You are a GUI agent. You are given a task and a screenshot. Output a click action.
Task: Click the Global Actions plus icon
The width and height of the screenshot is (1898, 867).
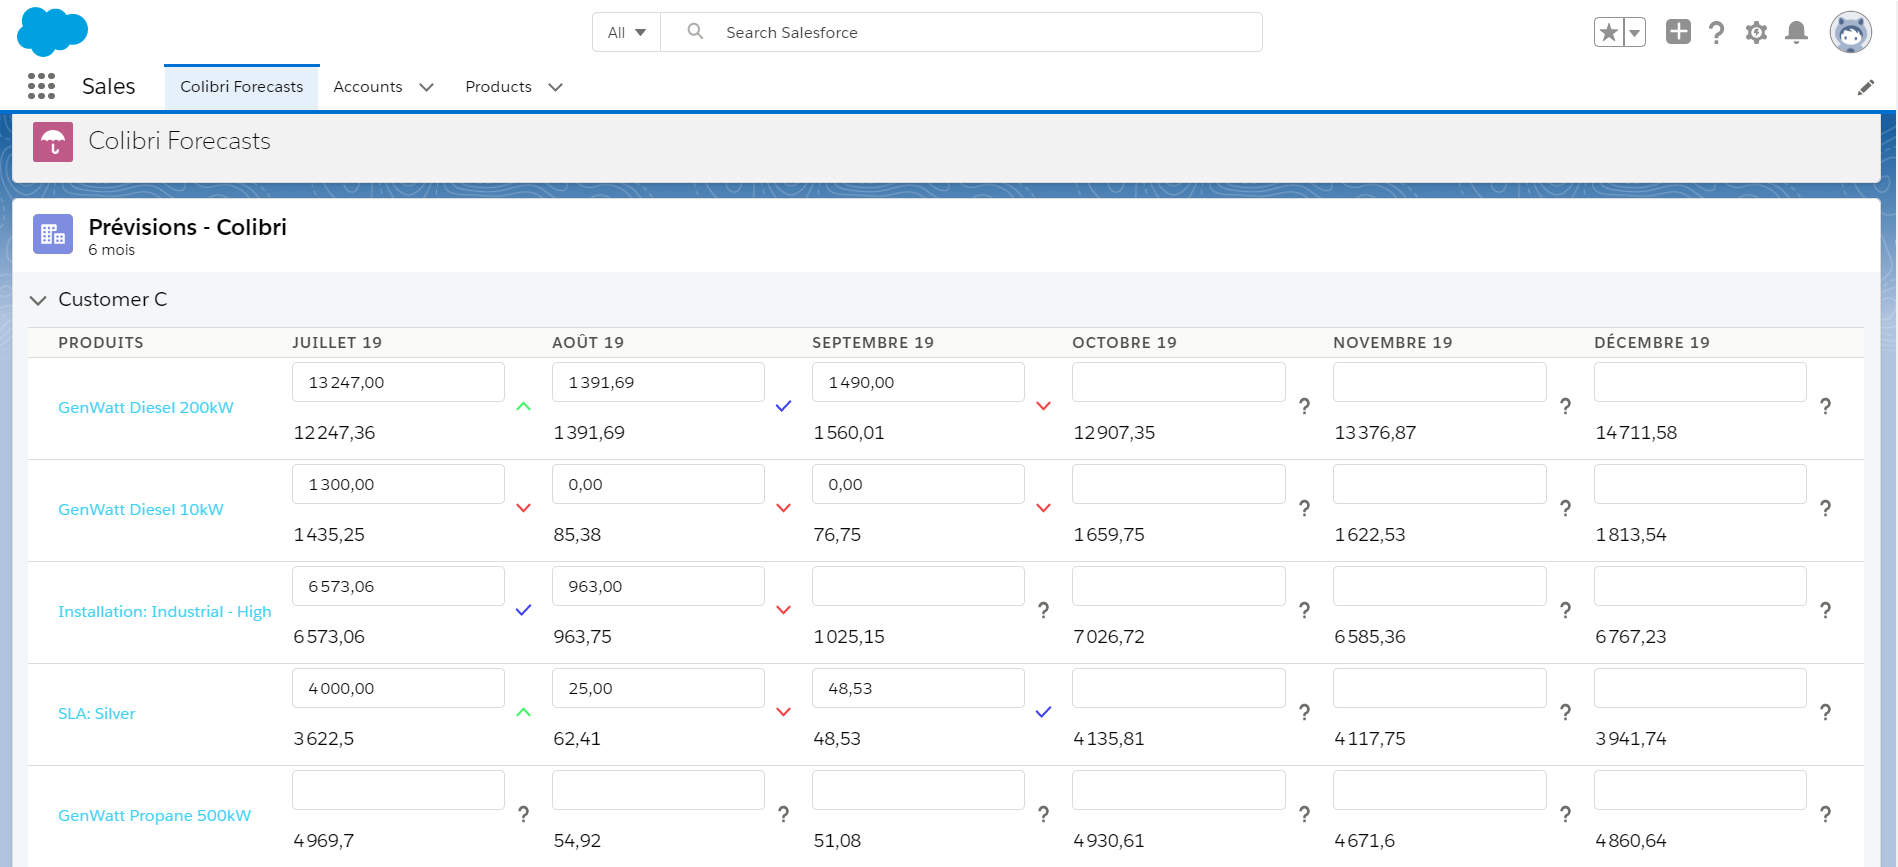tap(1678, 32)
